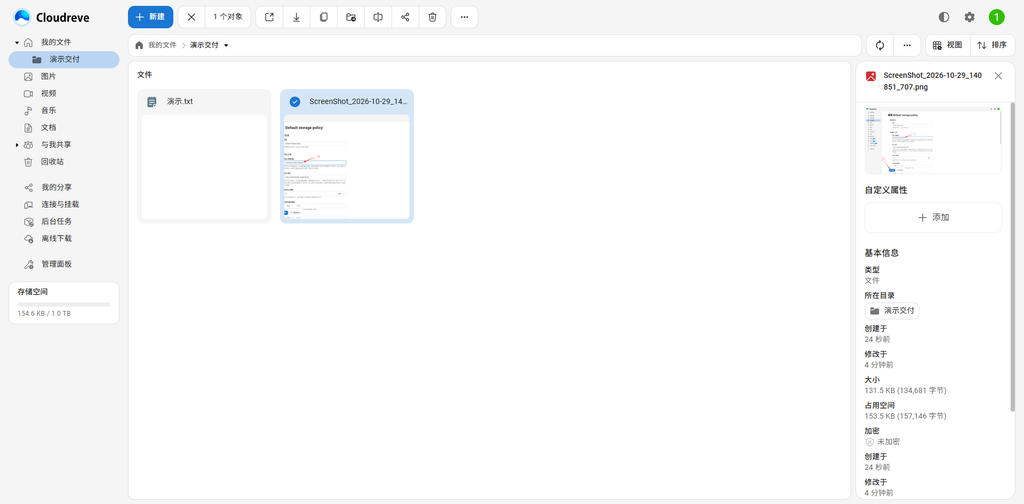
Task: Open the 排序 sort menu
Action: click(x=992, y=45)
